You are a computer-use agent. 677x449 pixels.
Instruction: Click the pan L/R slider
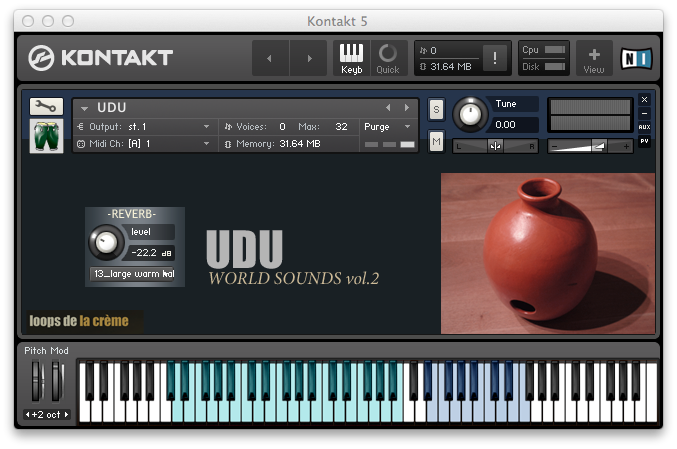point(495,146)
